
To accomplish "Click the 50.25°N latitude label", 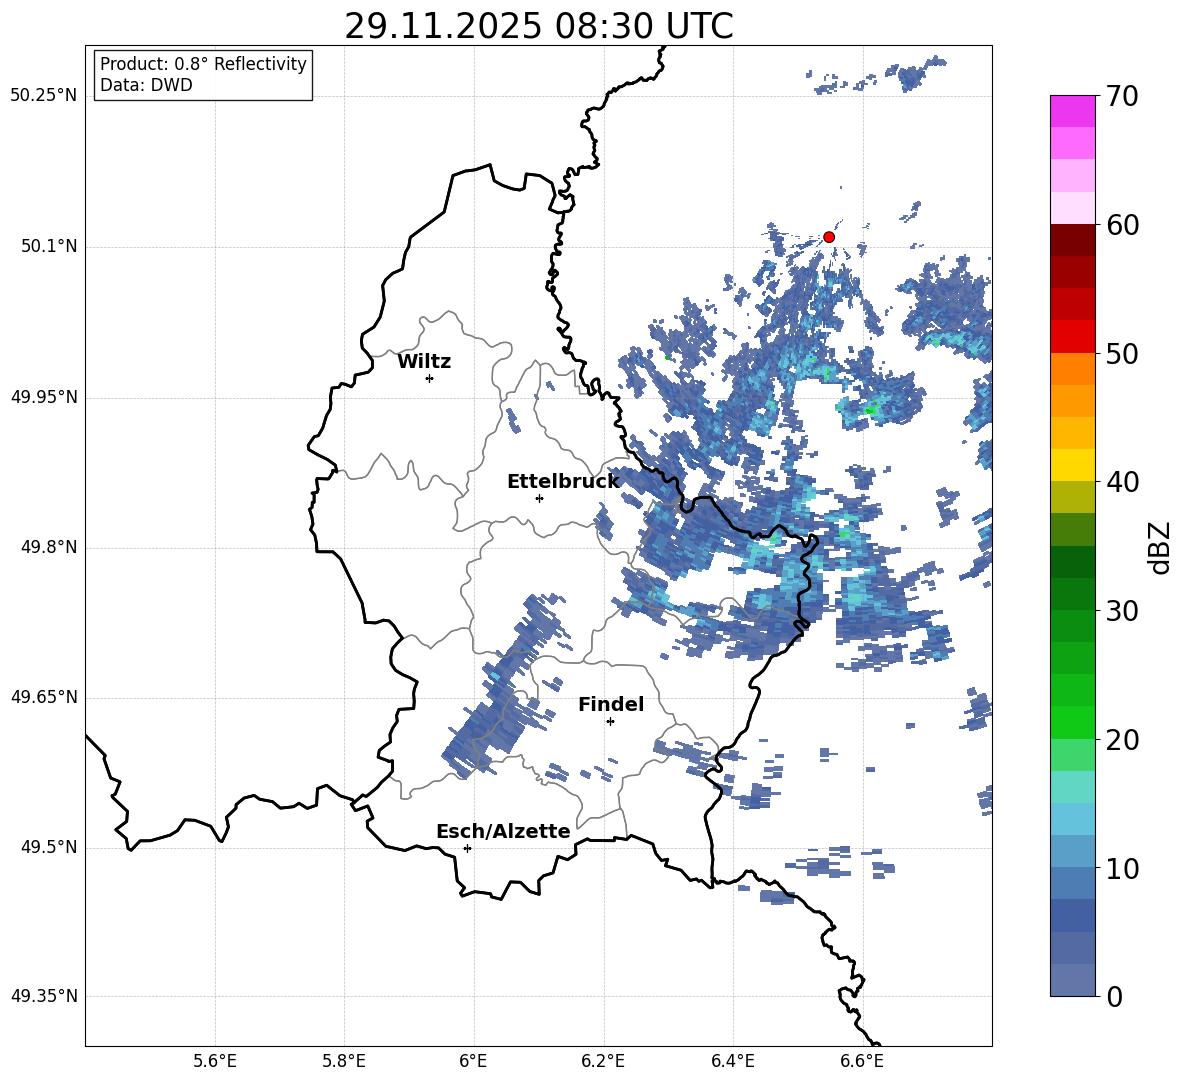I will click(44, 96).
